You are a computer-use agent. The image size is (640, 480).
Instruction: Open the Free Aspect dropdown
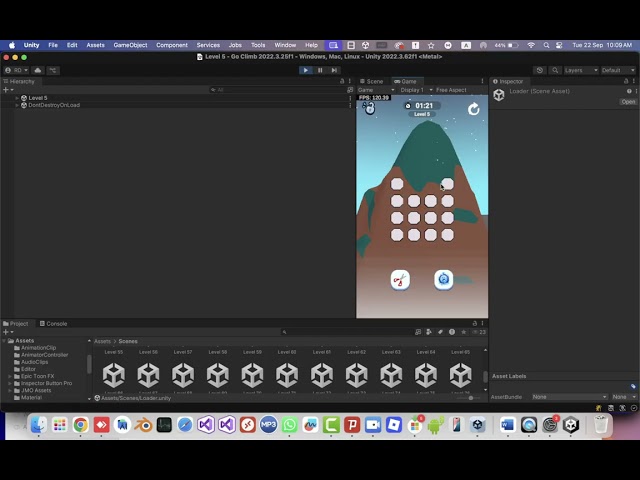coord(452,90)
